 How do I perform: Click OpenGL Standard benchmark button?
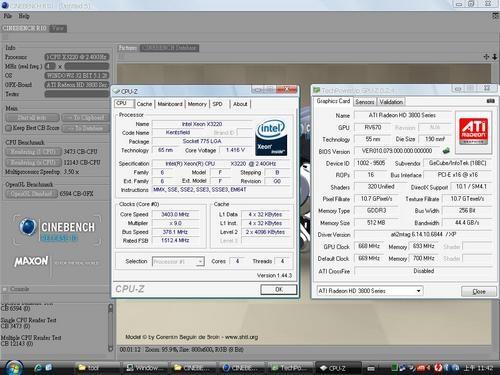(31, 194)
